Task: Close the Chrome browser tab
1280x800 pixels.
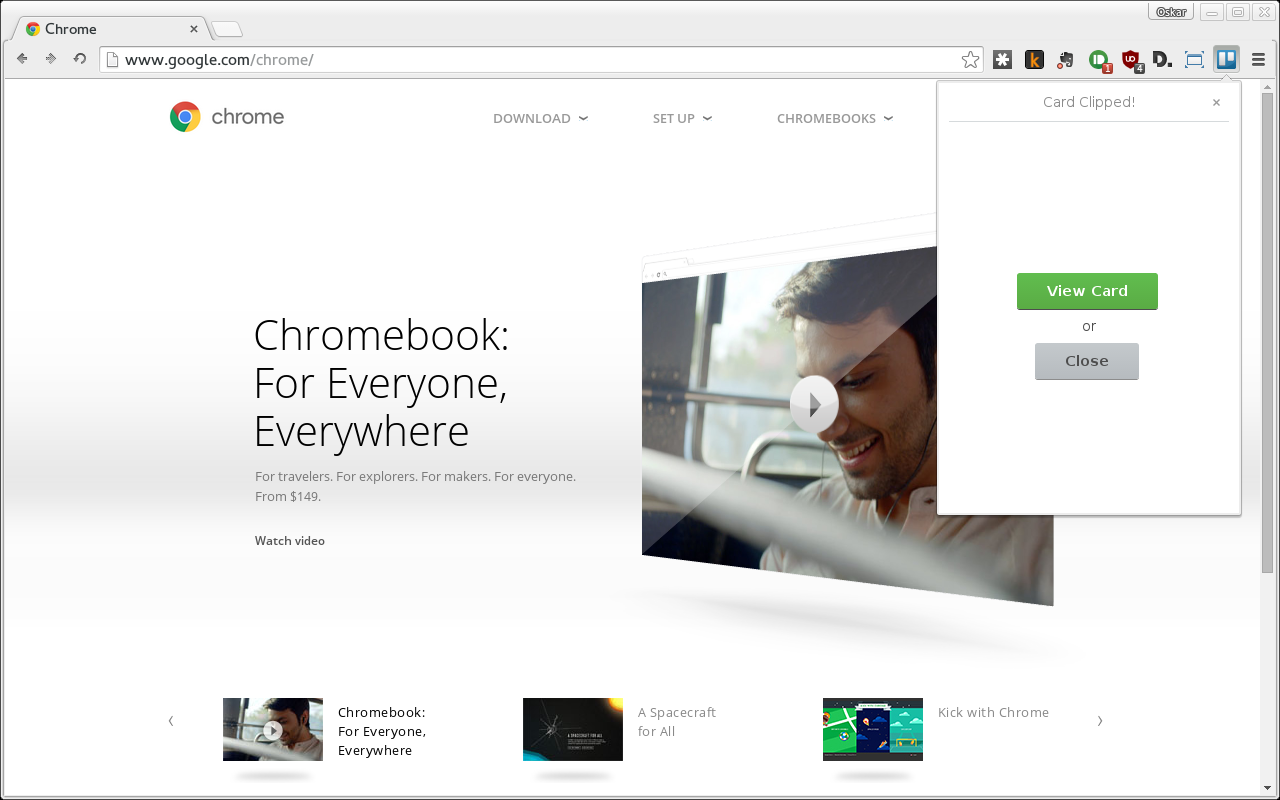Action: click(194, 29)
